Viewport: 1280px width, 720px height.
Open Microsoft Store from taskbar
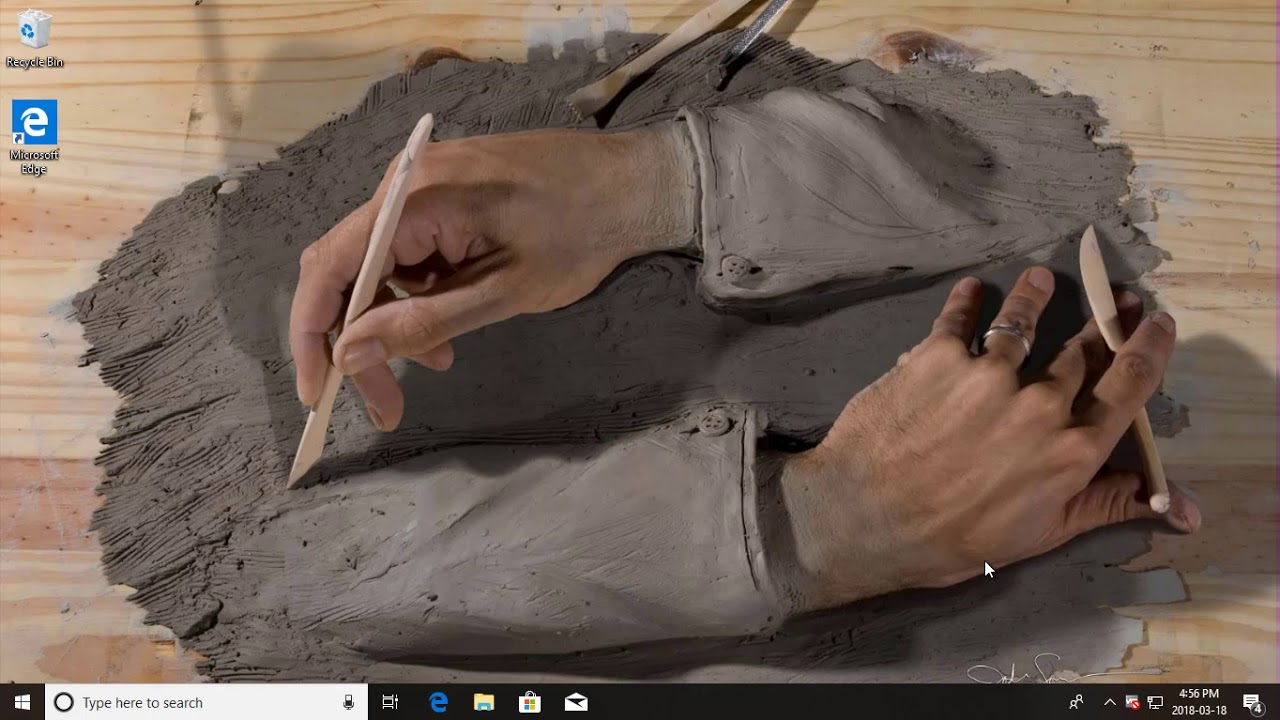point(530,702)
